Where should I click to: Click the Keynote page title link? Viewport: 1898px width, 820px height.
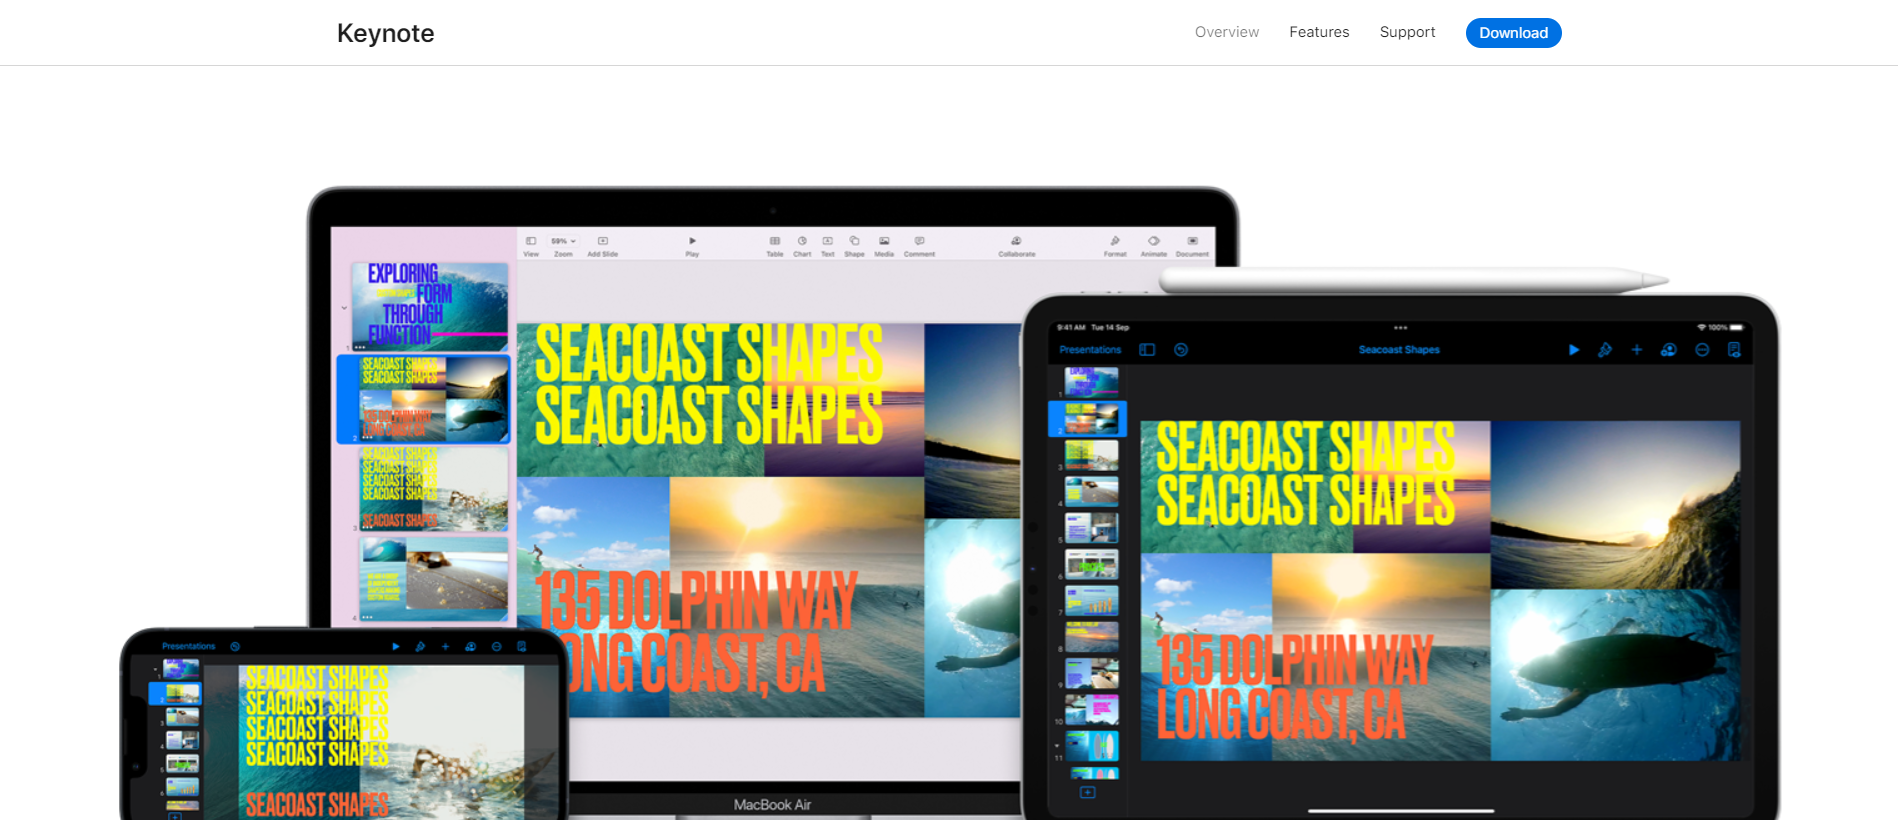tap(385, 33)
